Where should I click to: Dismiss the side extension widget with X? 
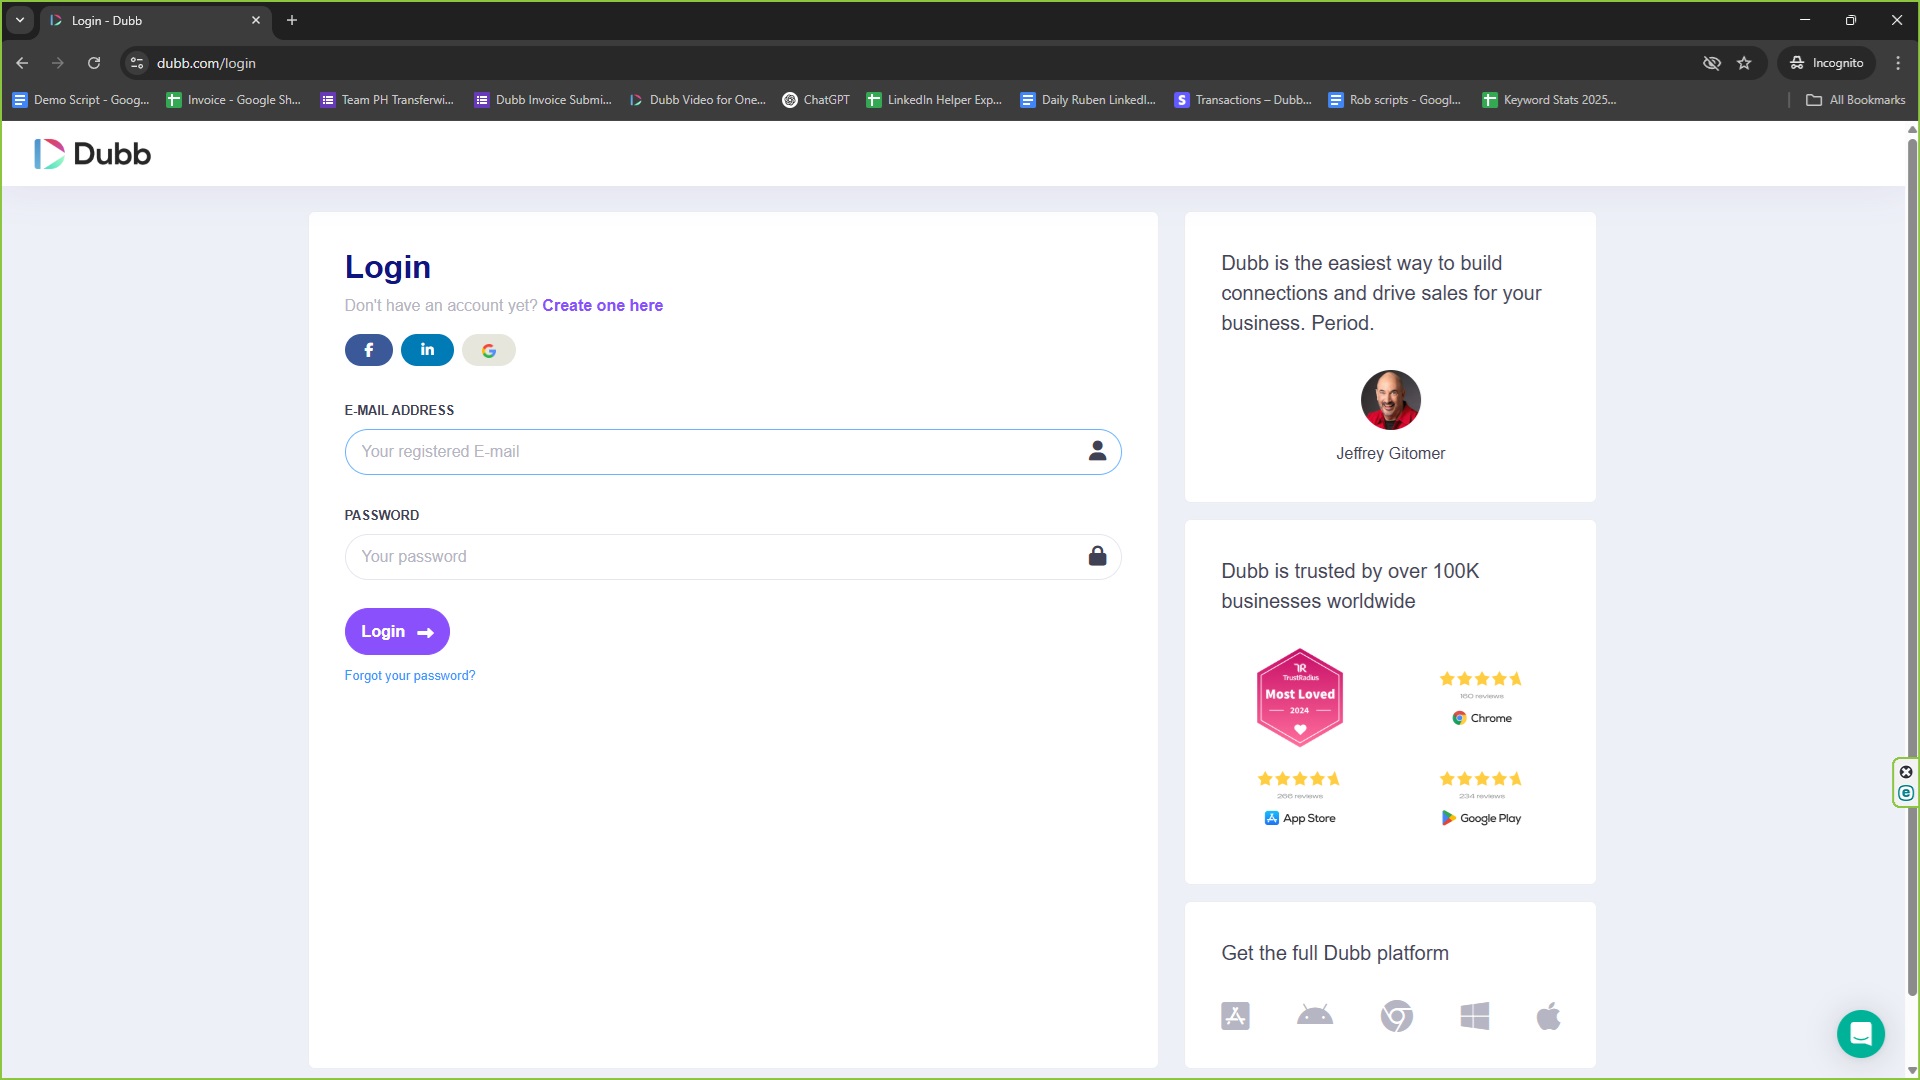[x=1906, y=772]
